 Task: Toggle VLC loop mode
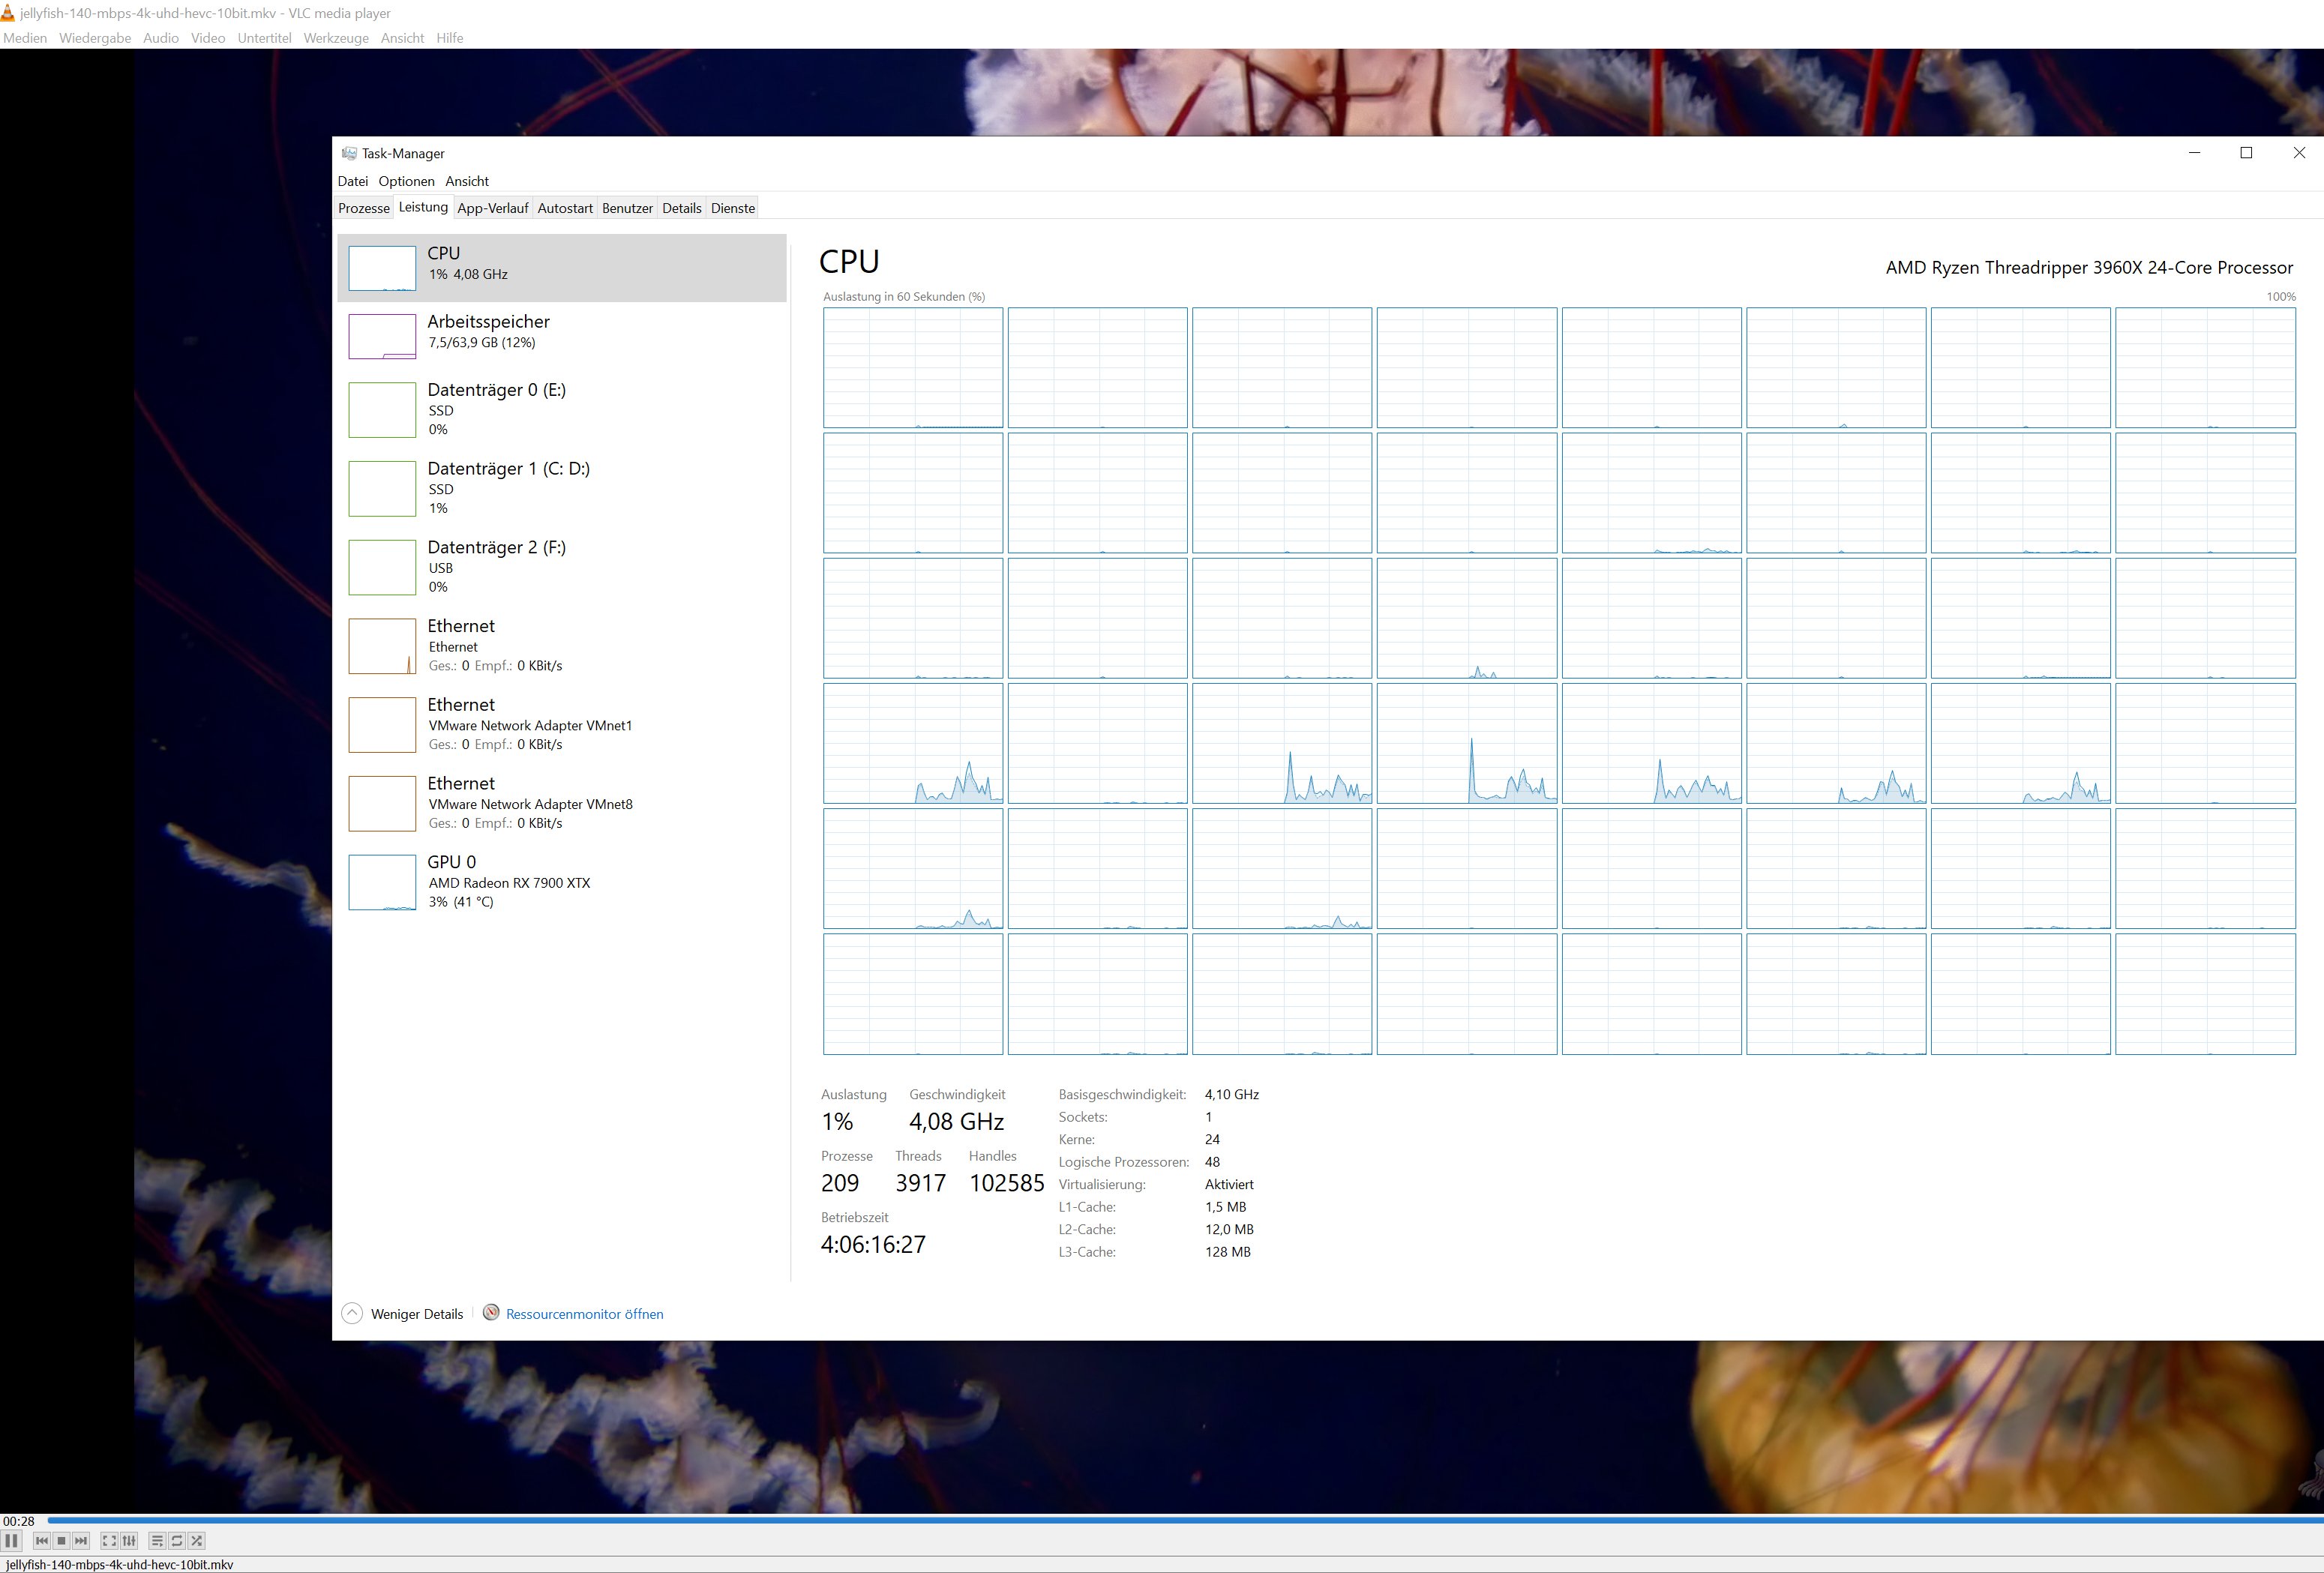[x=177, y=1541]
